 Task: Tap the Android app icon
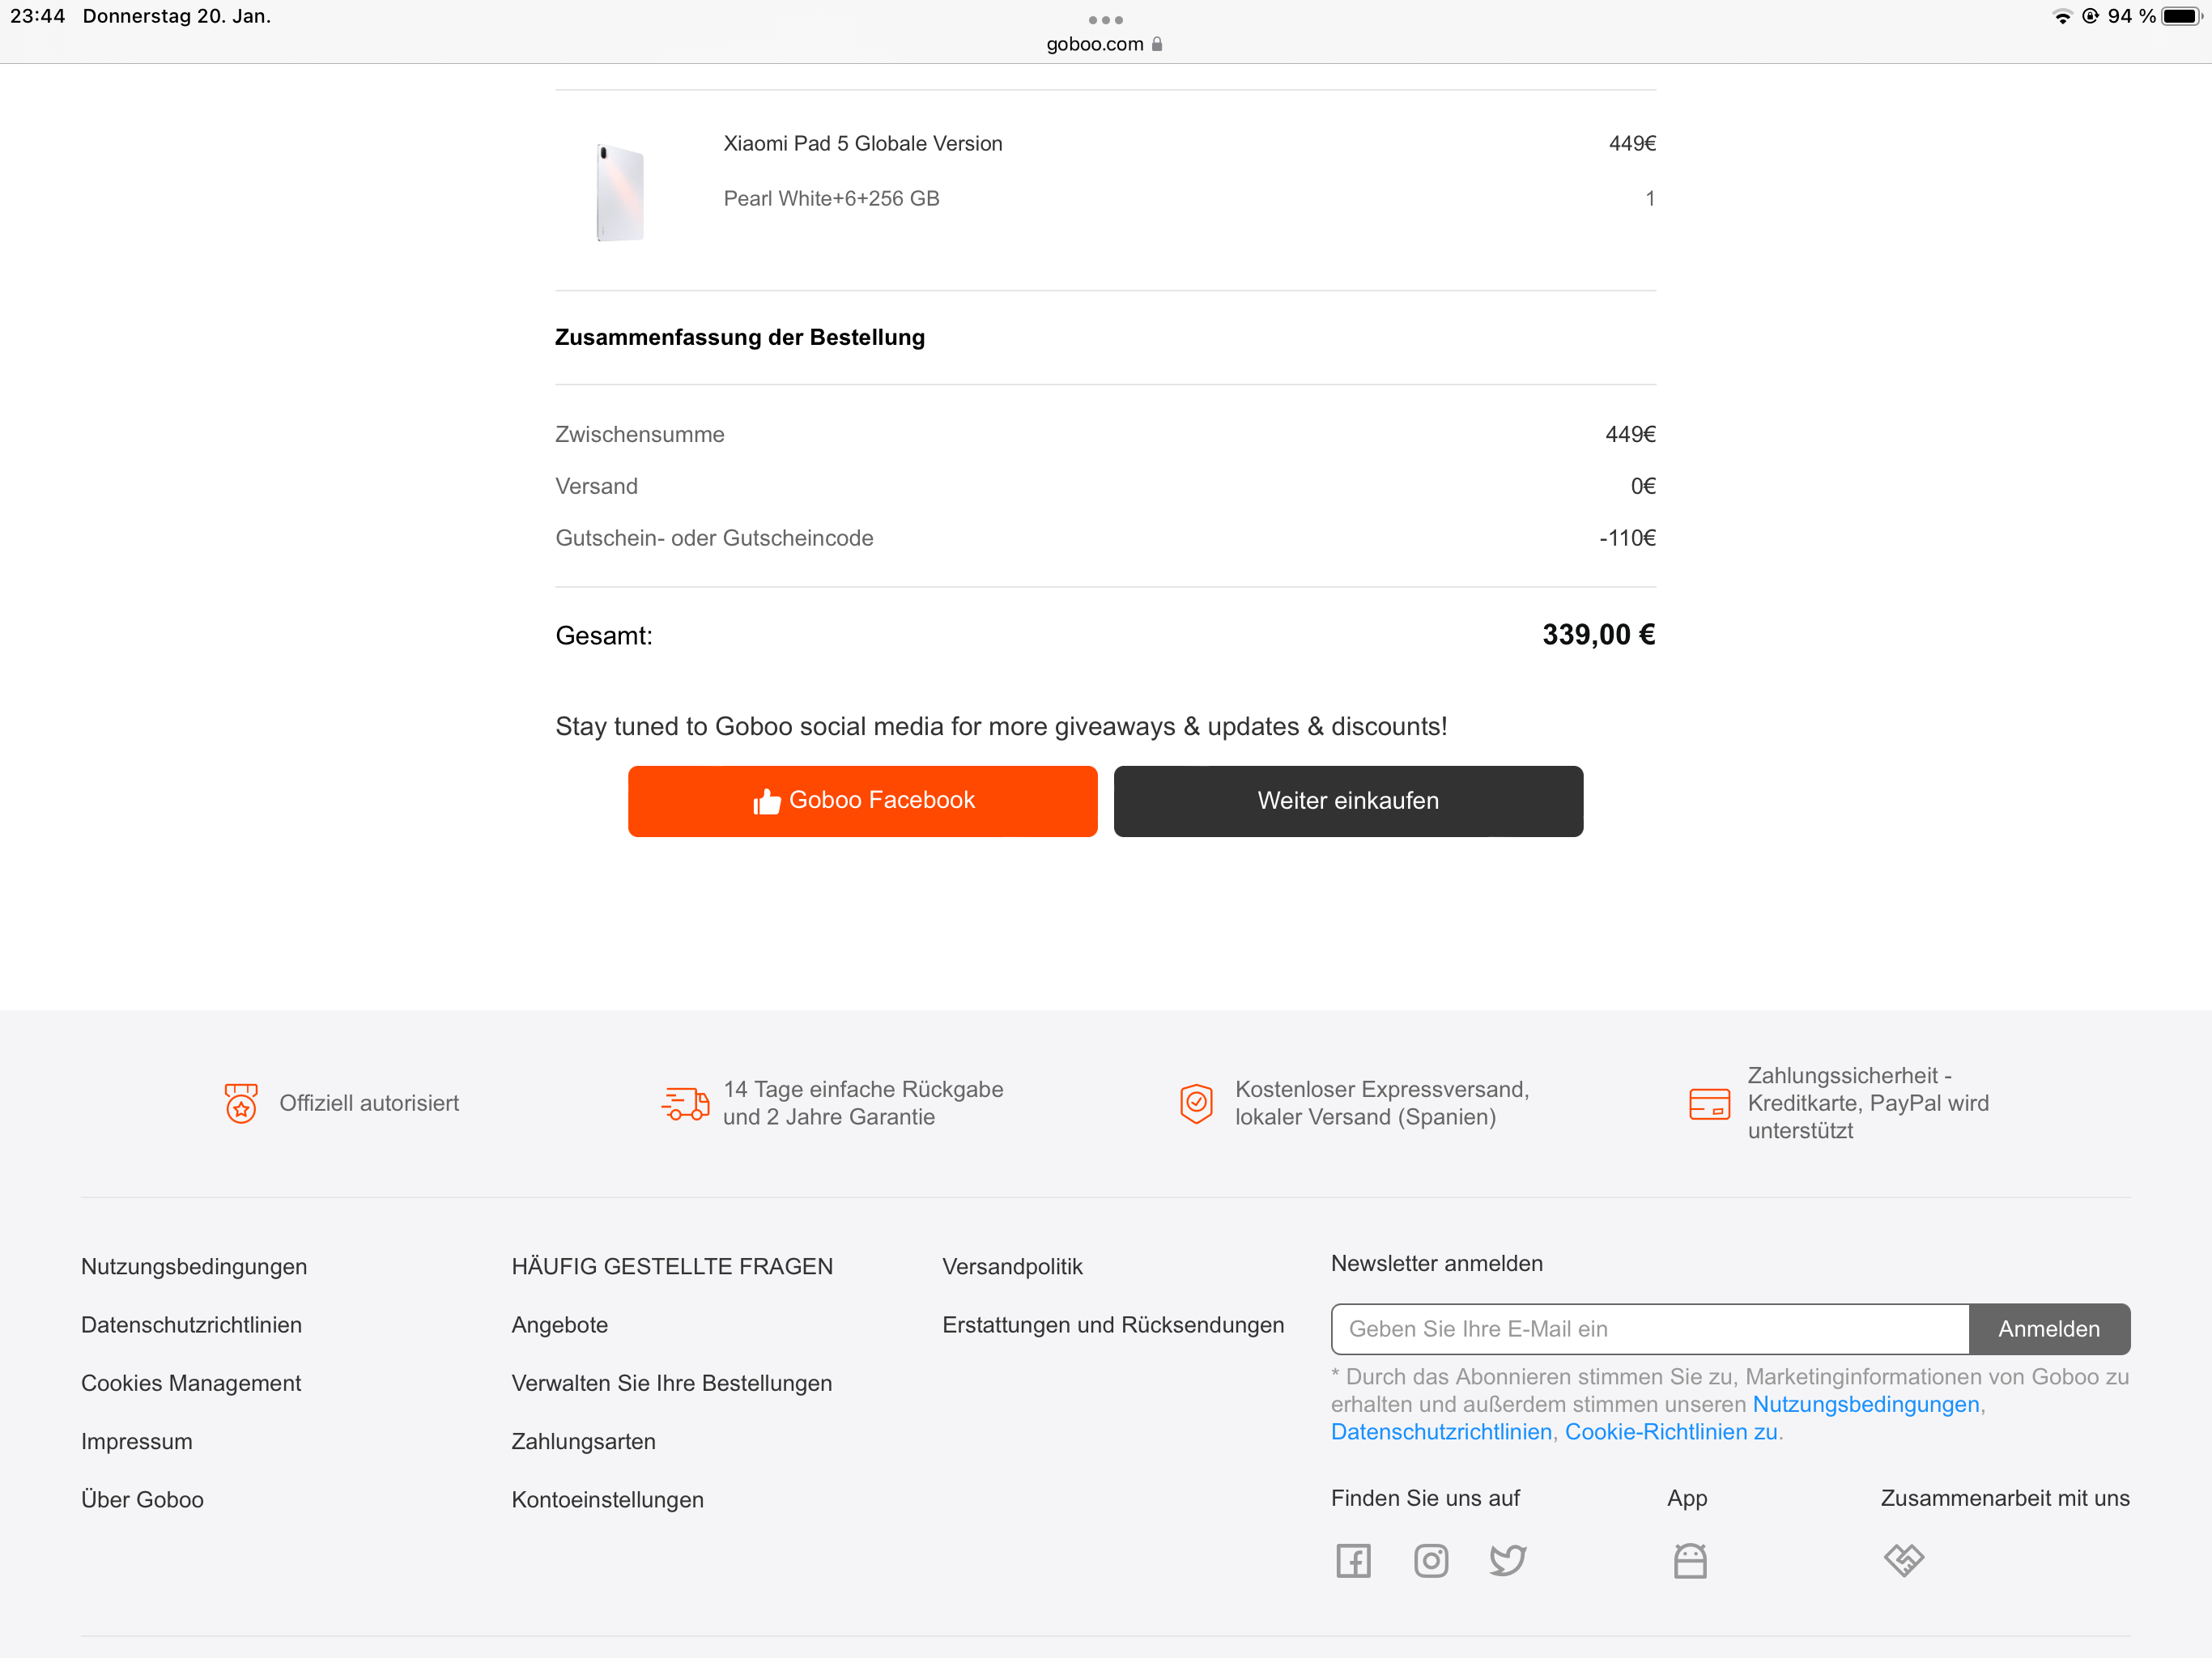pyautogui.click(x=1689, y=1560)
